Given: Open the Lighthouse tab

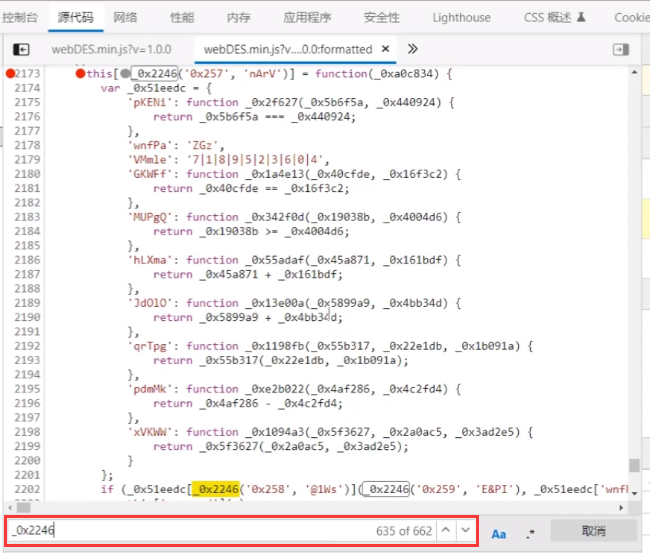Looking at the screenshot, I should coord(461,17).
